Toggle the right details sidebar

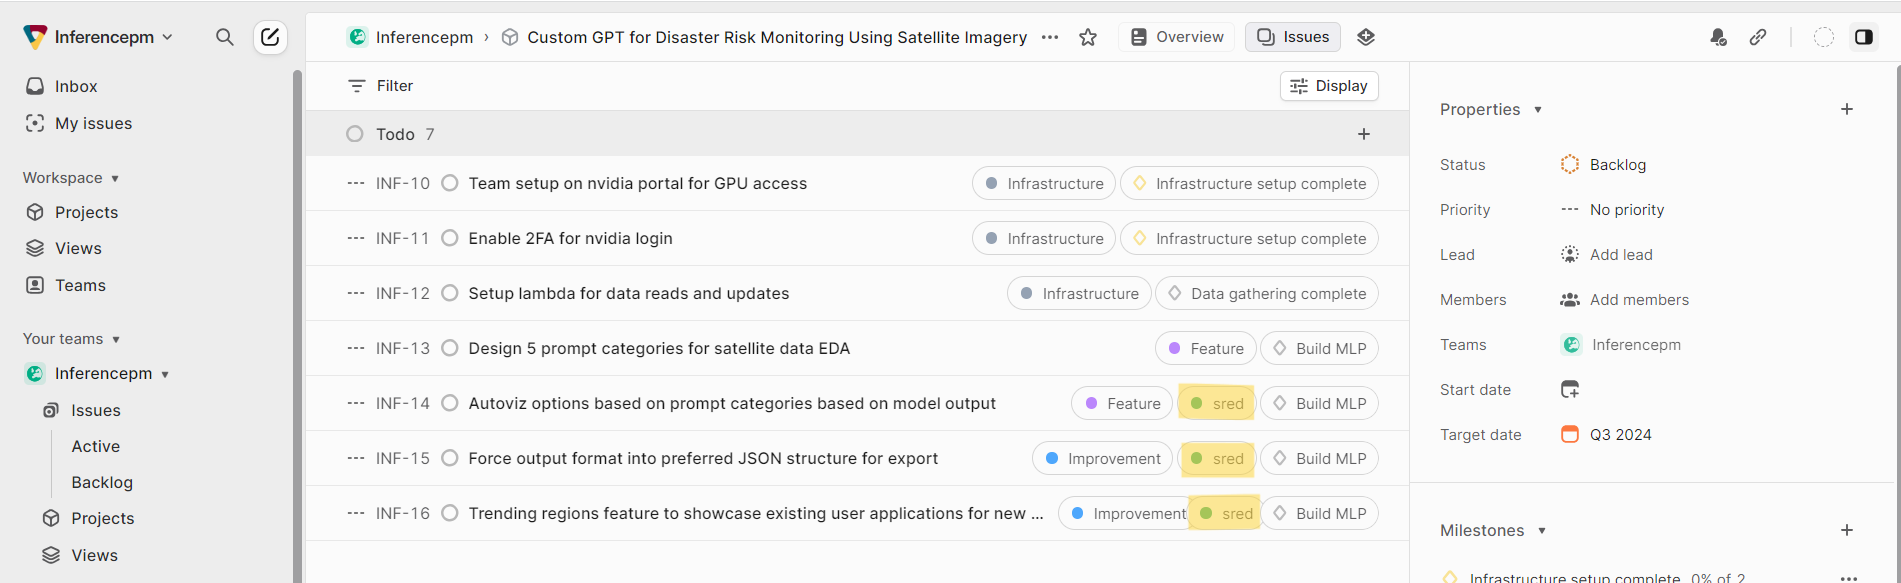click(1864, 37)
